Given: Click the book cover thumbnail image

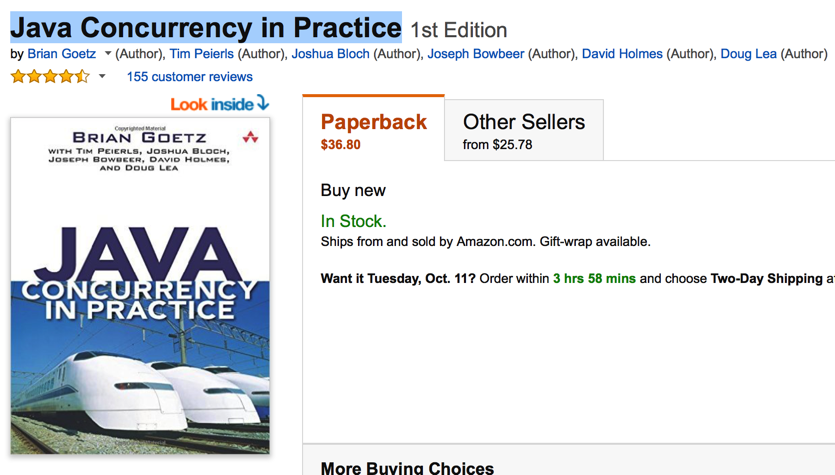Looking at the screenshot, I should click(140, 286).
